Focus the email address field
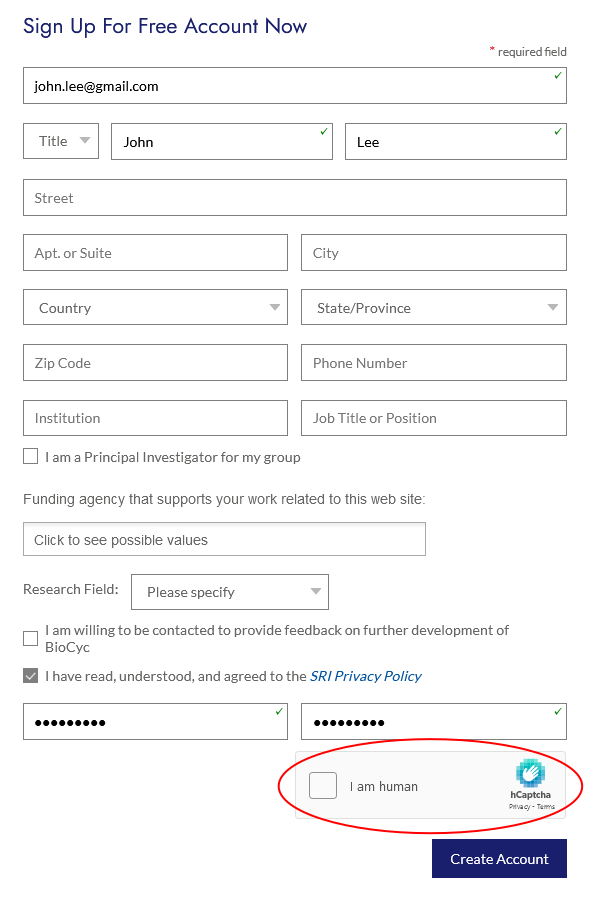Image resolution: width=615 pixels, height=906 pixels. click(x=295, y=86)
